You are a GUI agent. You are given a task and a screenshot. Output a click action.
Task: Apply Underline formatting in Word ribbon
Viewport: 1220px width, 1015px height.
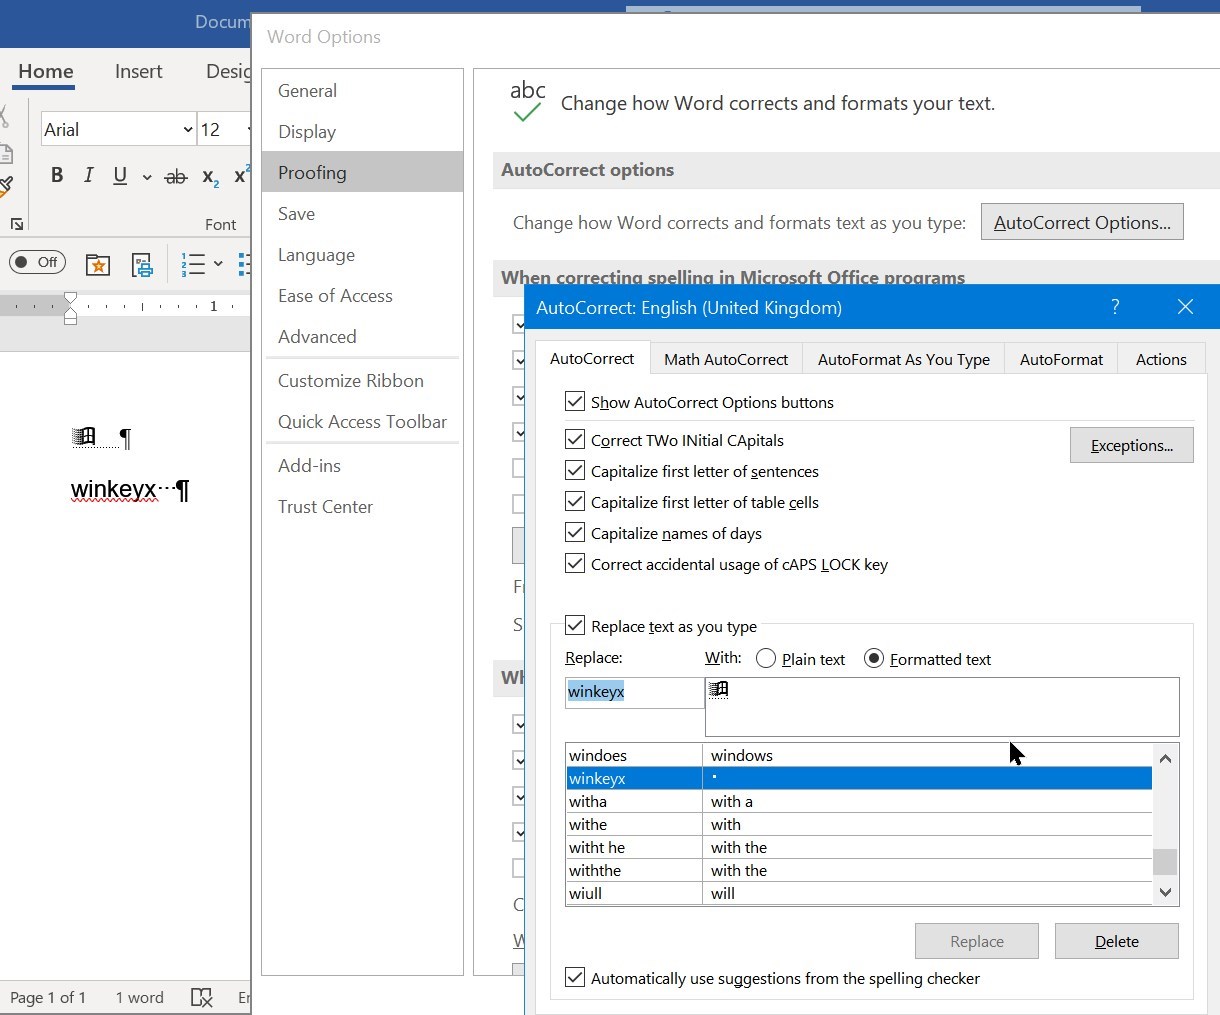pyautogui.click(x=120, y=175)
